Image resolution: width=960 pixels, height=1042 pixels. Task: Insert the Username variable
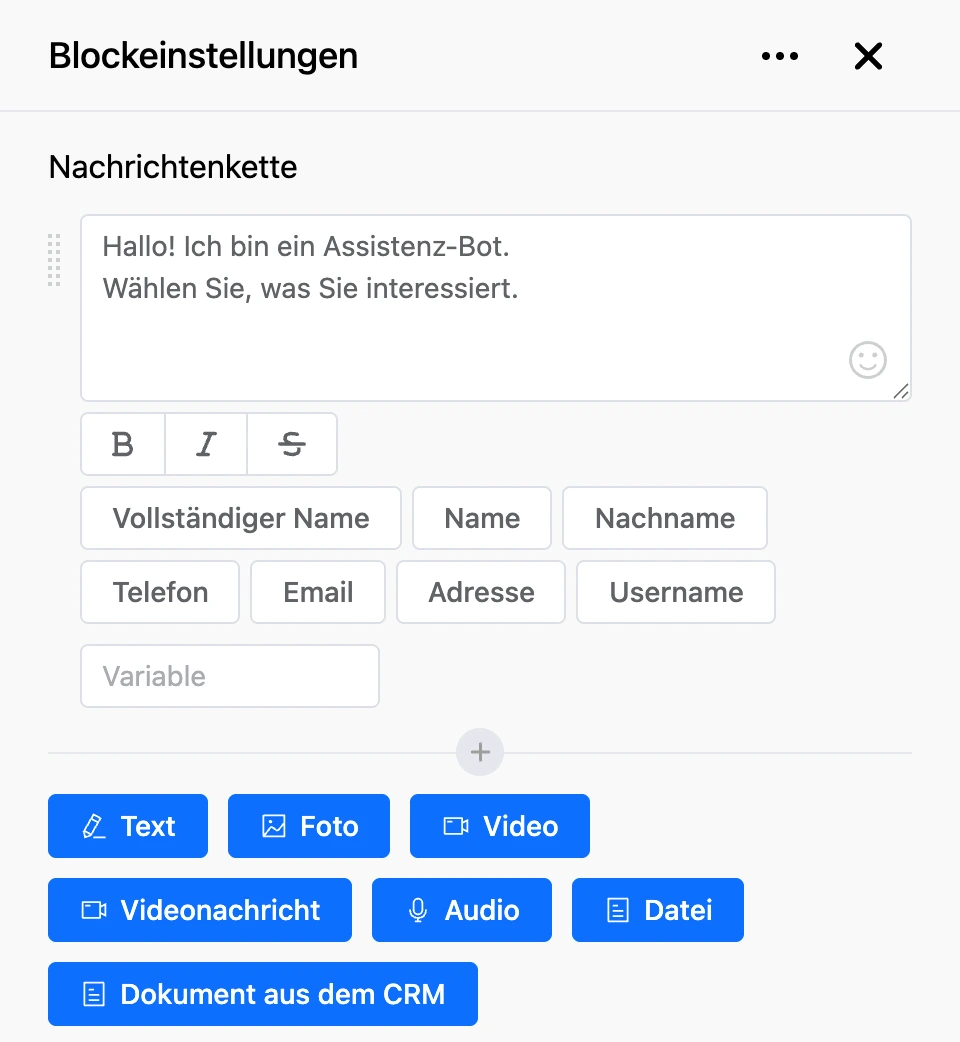pyautogui.click(x=676, y=592)
